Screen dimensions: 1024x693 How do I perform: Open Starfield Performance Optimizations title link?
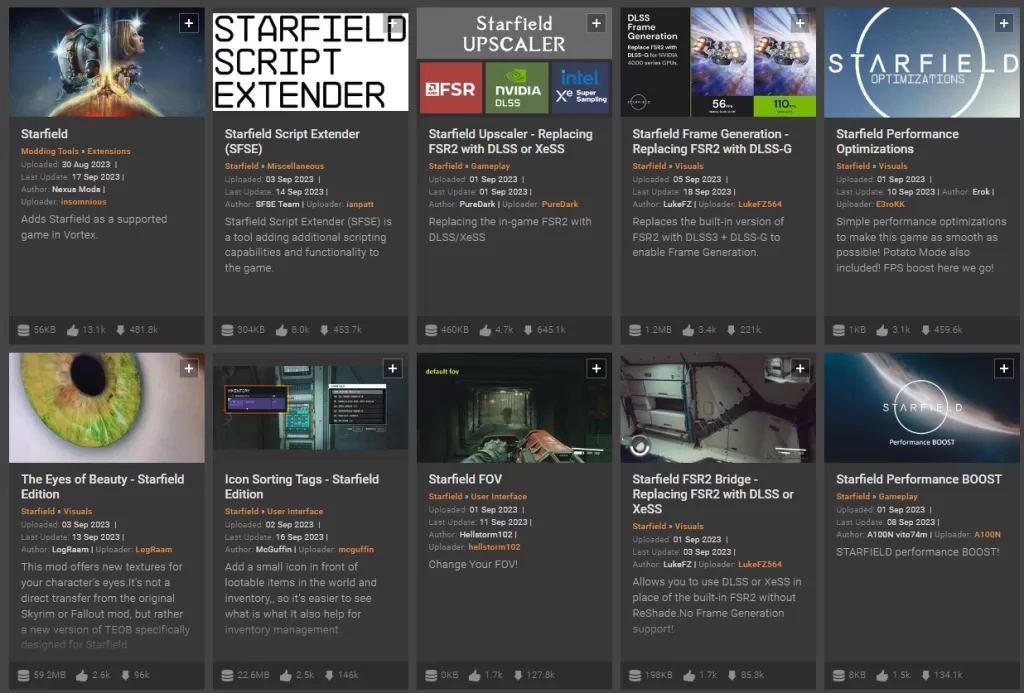click(897, 141)
